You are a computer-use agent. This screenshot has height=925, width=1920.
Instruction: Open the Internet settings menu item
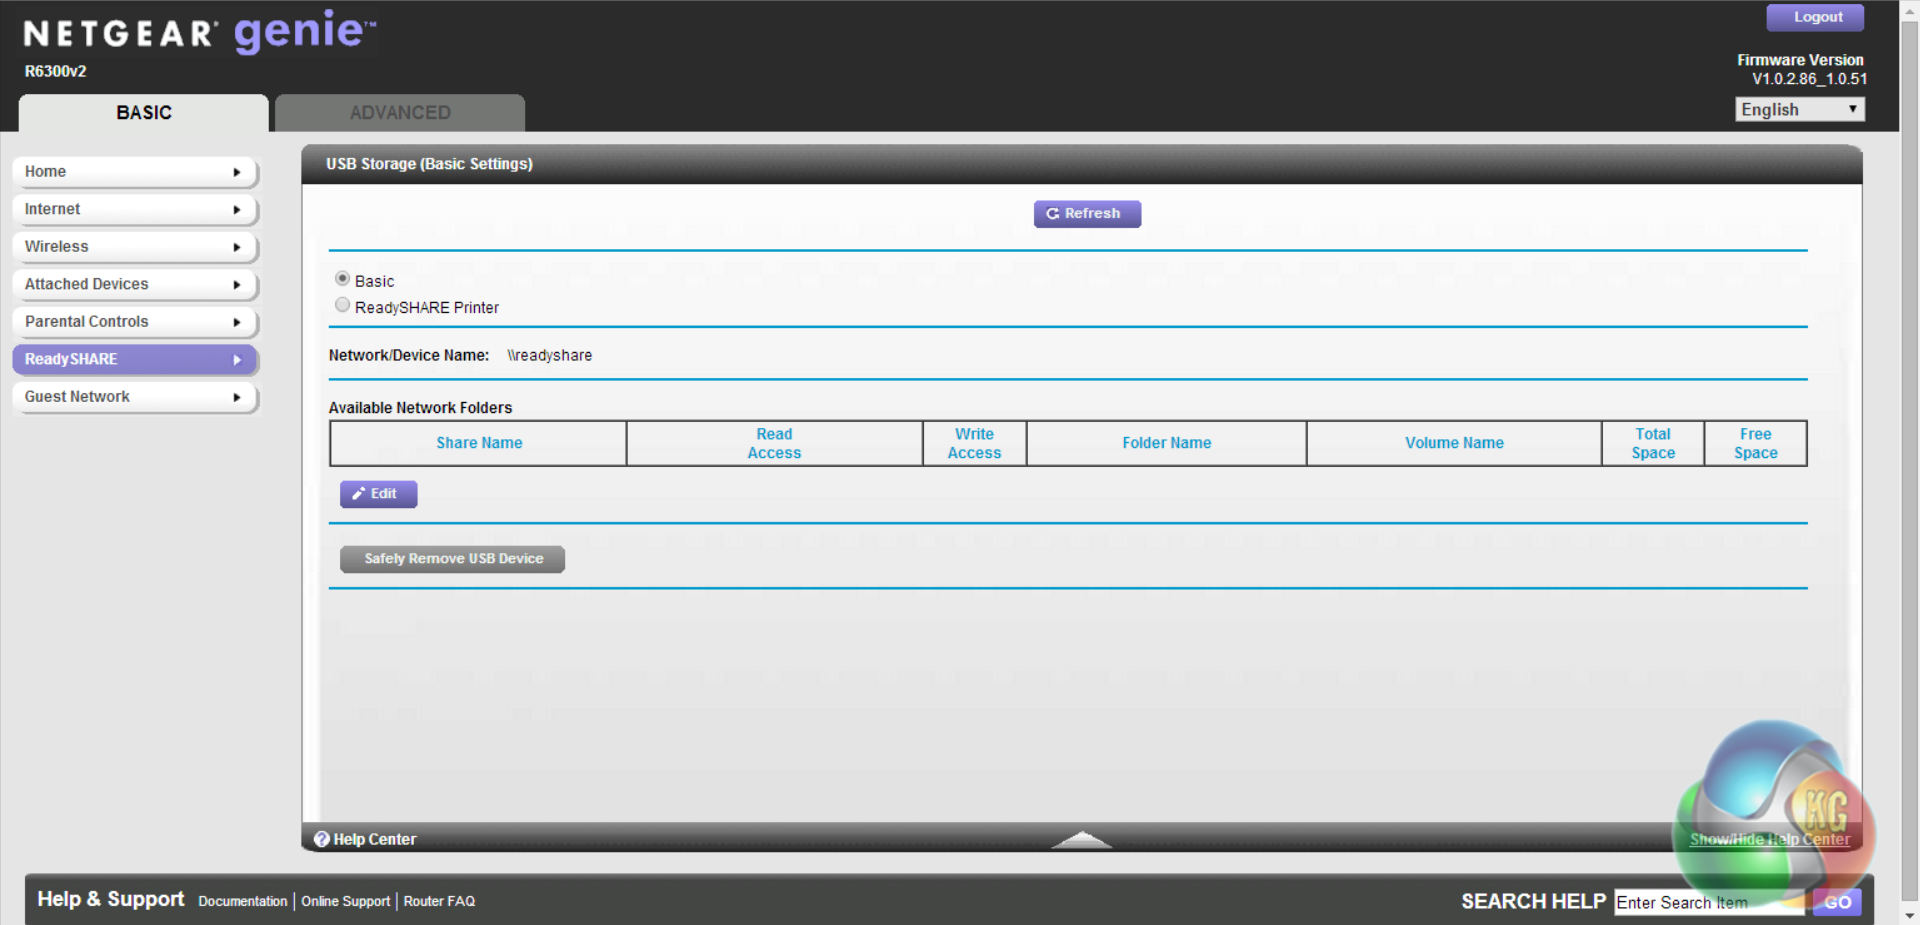click(x=135, y=209)
